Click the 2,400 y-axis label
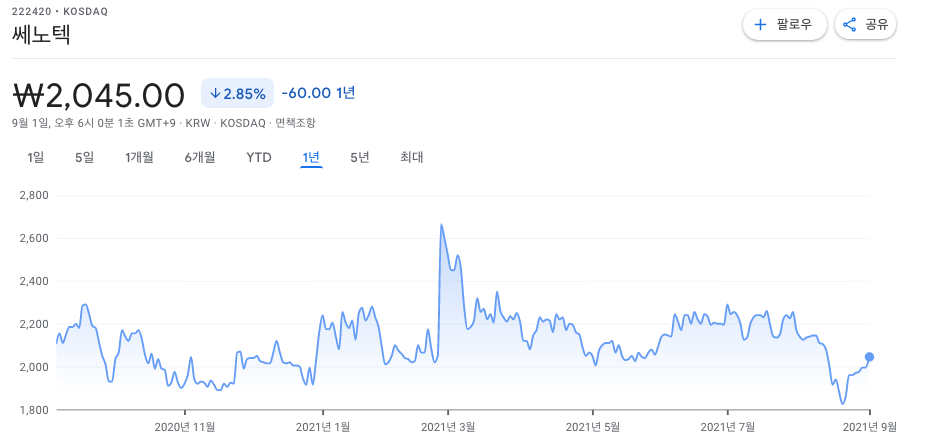This screenshot has width=929, height=443. 34,281
